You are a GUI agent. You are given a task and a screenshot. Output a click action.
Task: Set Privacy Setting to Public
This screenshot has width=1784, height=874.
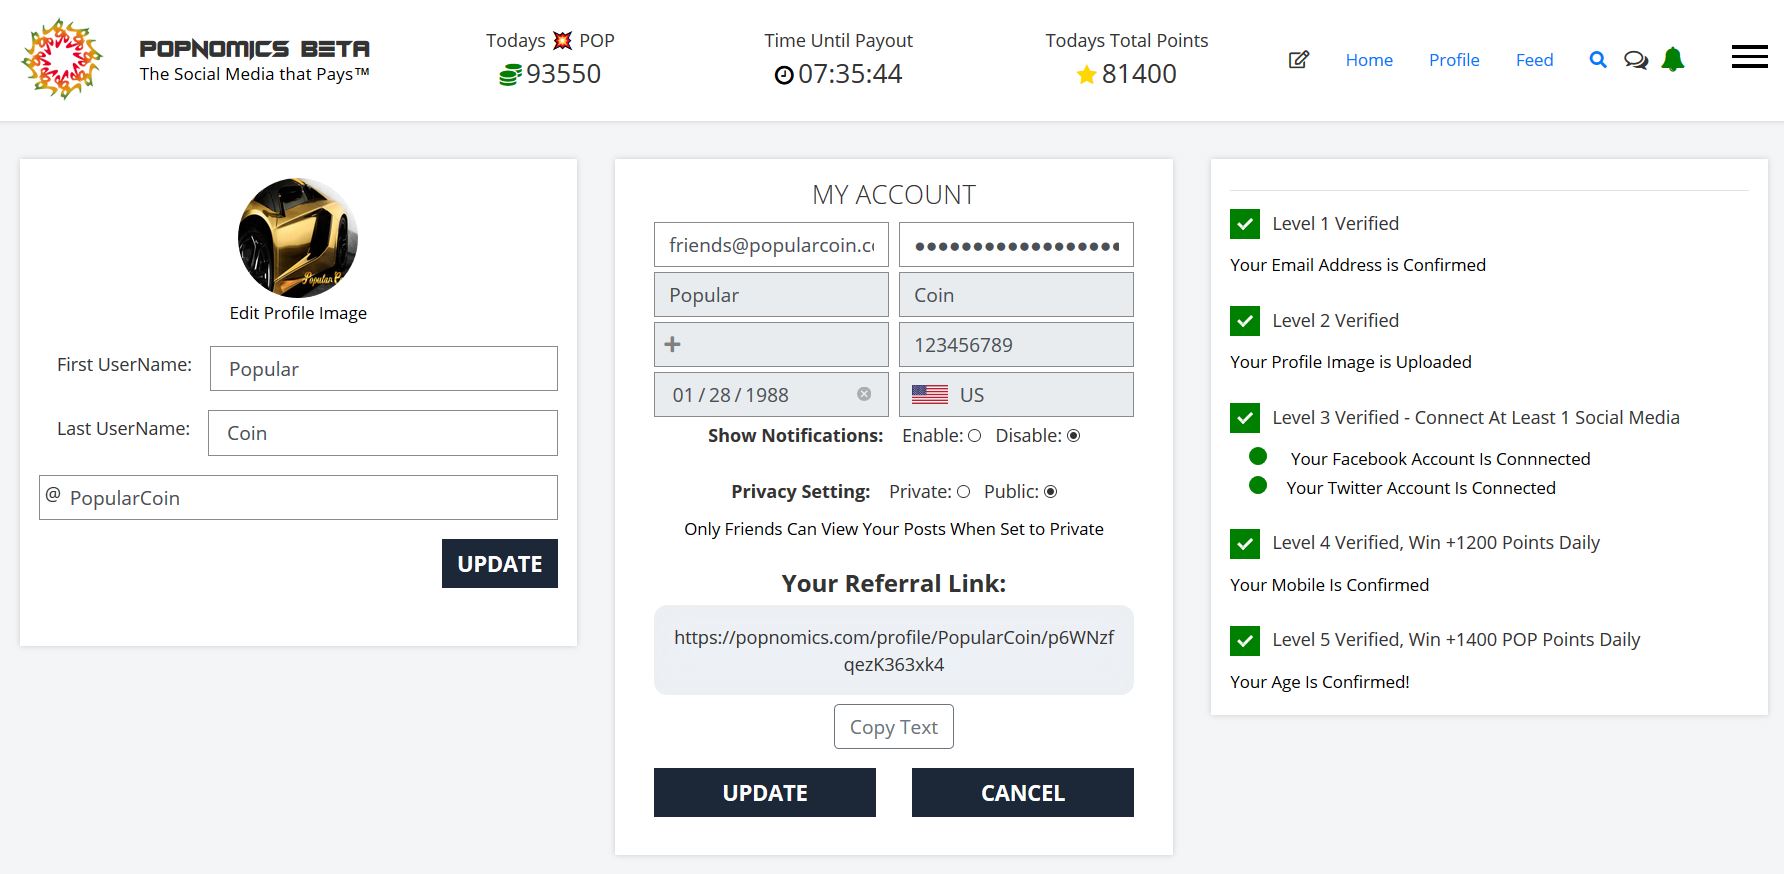(1050, 492)
